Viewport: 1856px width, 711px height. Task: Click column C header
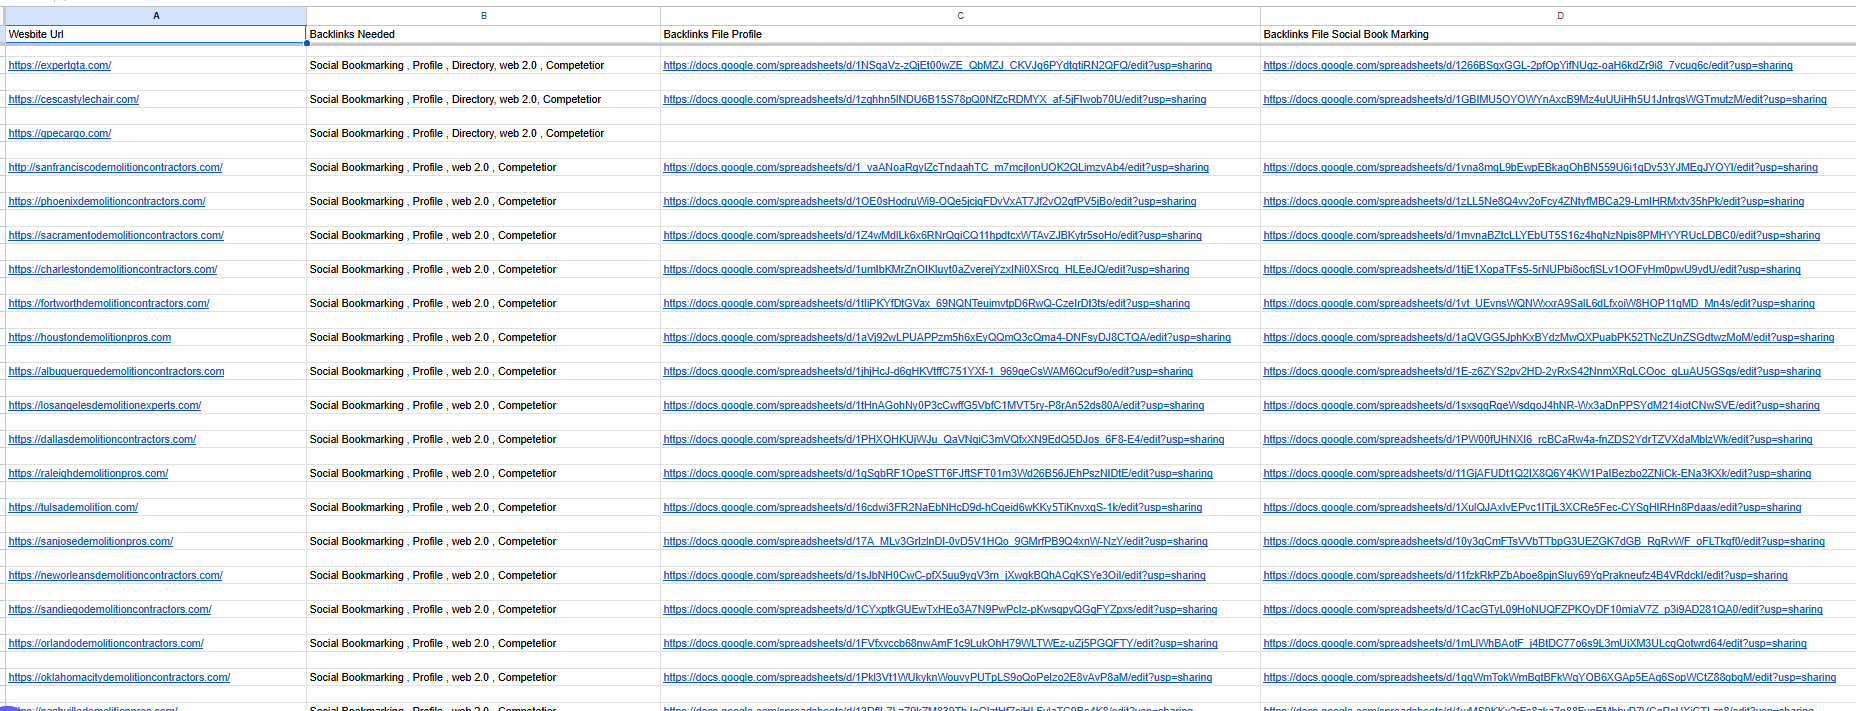click(x=960, y=16)
